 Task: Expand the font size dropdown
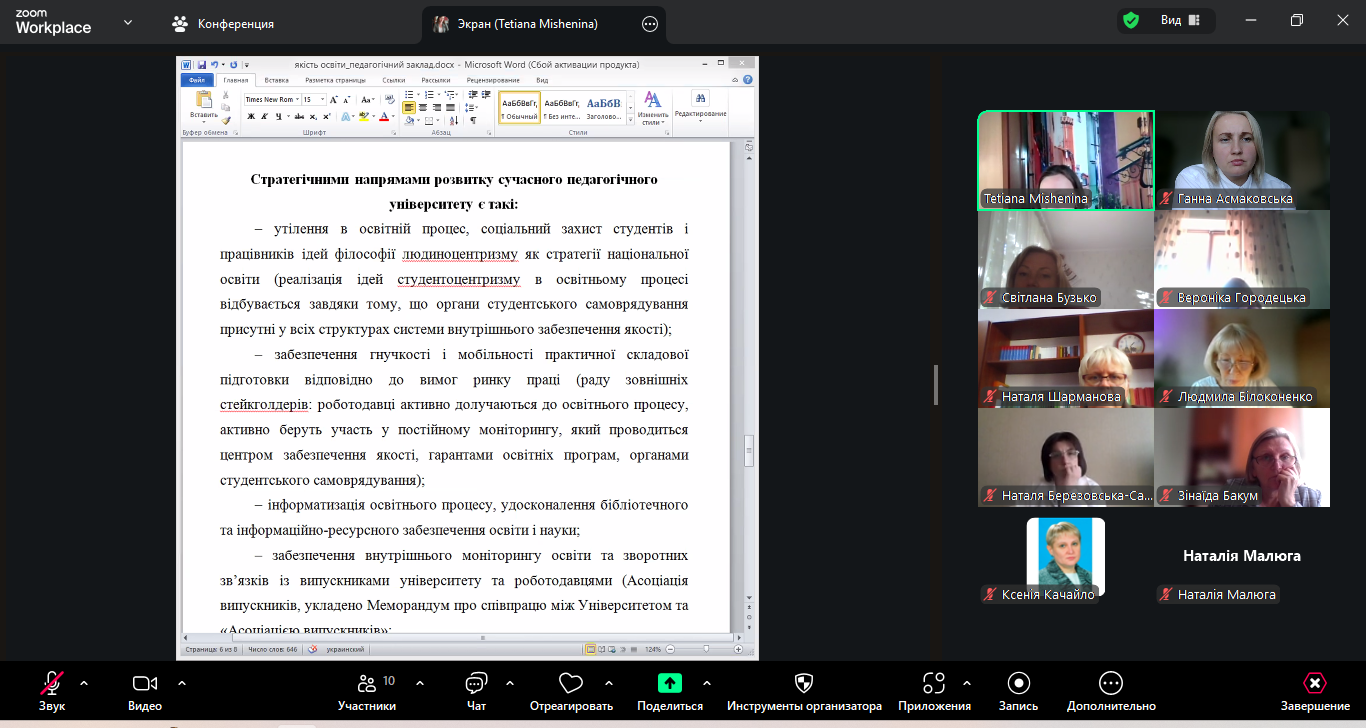coord(323,100)
